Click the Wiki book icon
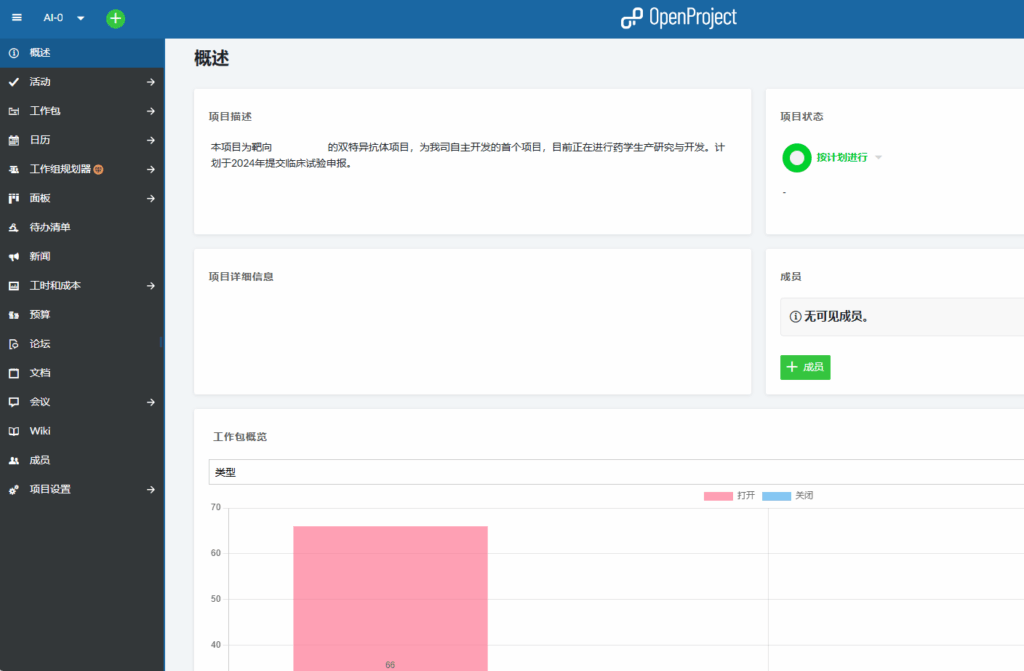The width and height of the screenshot is (1024, 671). click(x=14, y=431)
